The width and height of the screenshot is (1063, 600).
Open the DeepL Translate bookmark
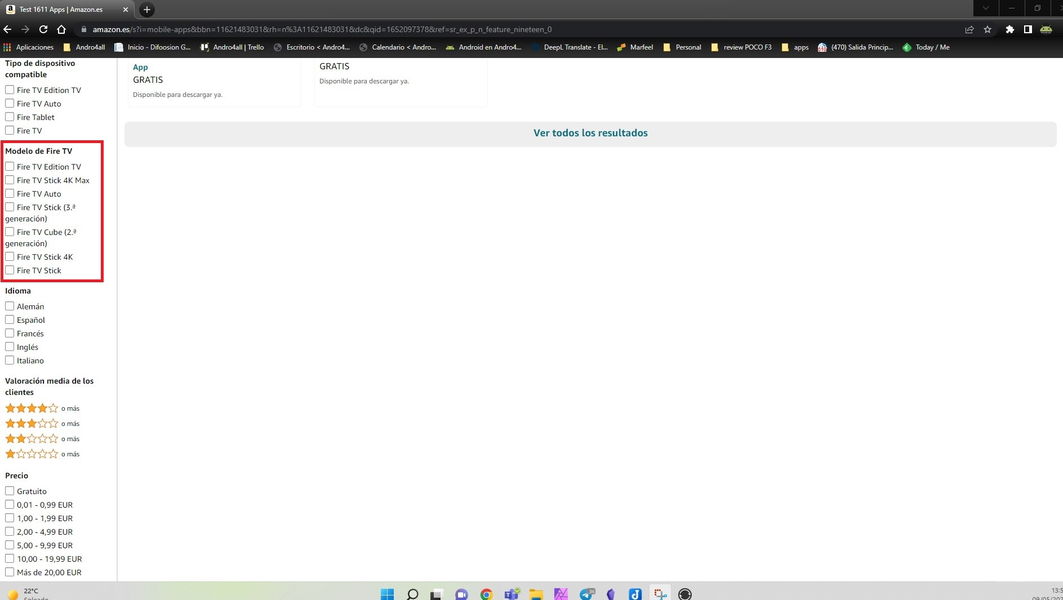tap(569, 47)
